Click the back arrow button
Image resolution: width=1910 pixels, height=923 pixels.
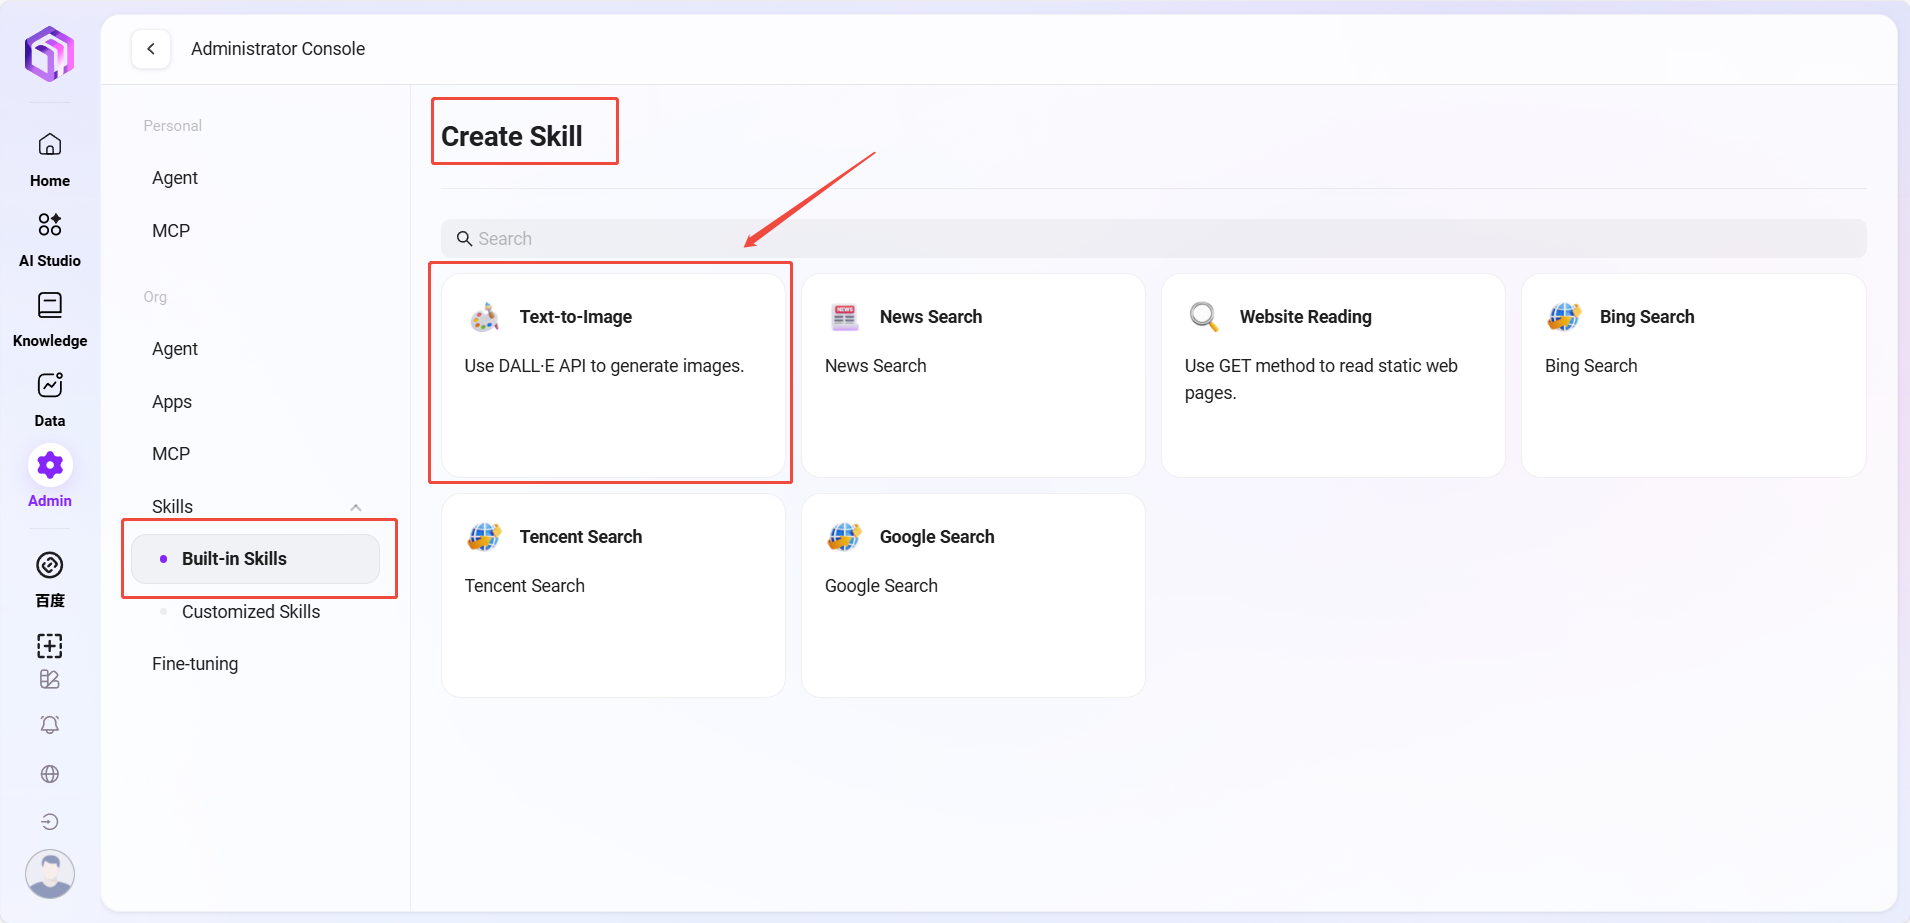(151, 49)
